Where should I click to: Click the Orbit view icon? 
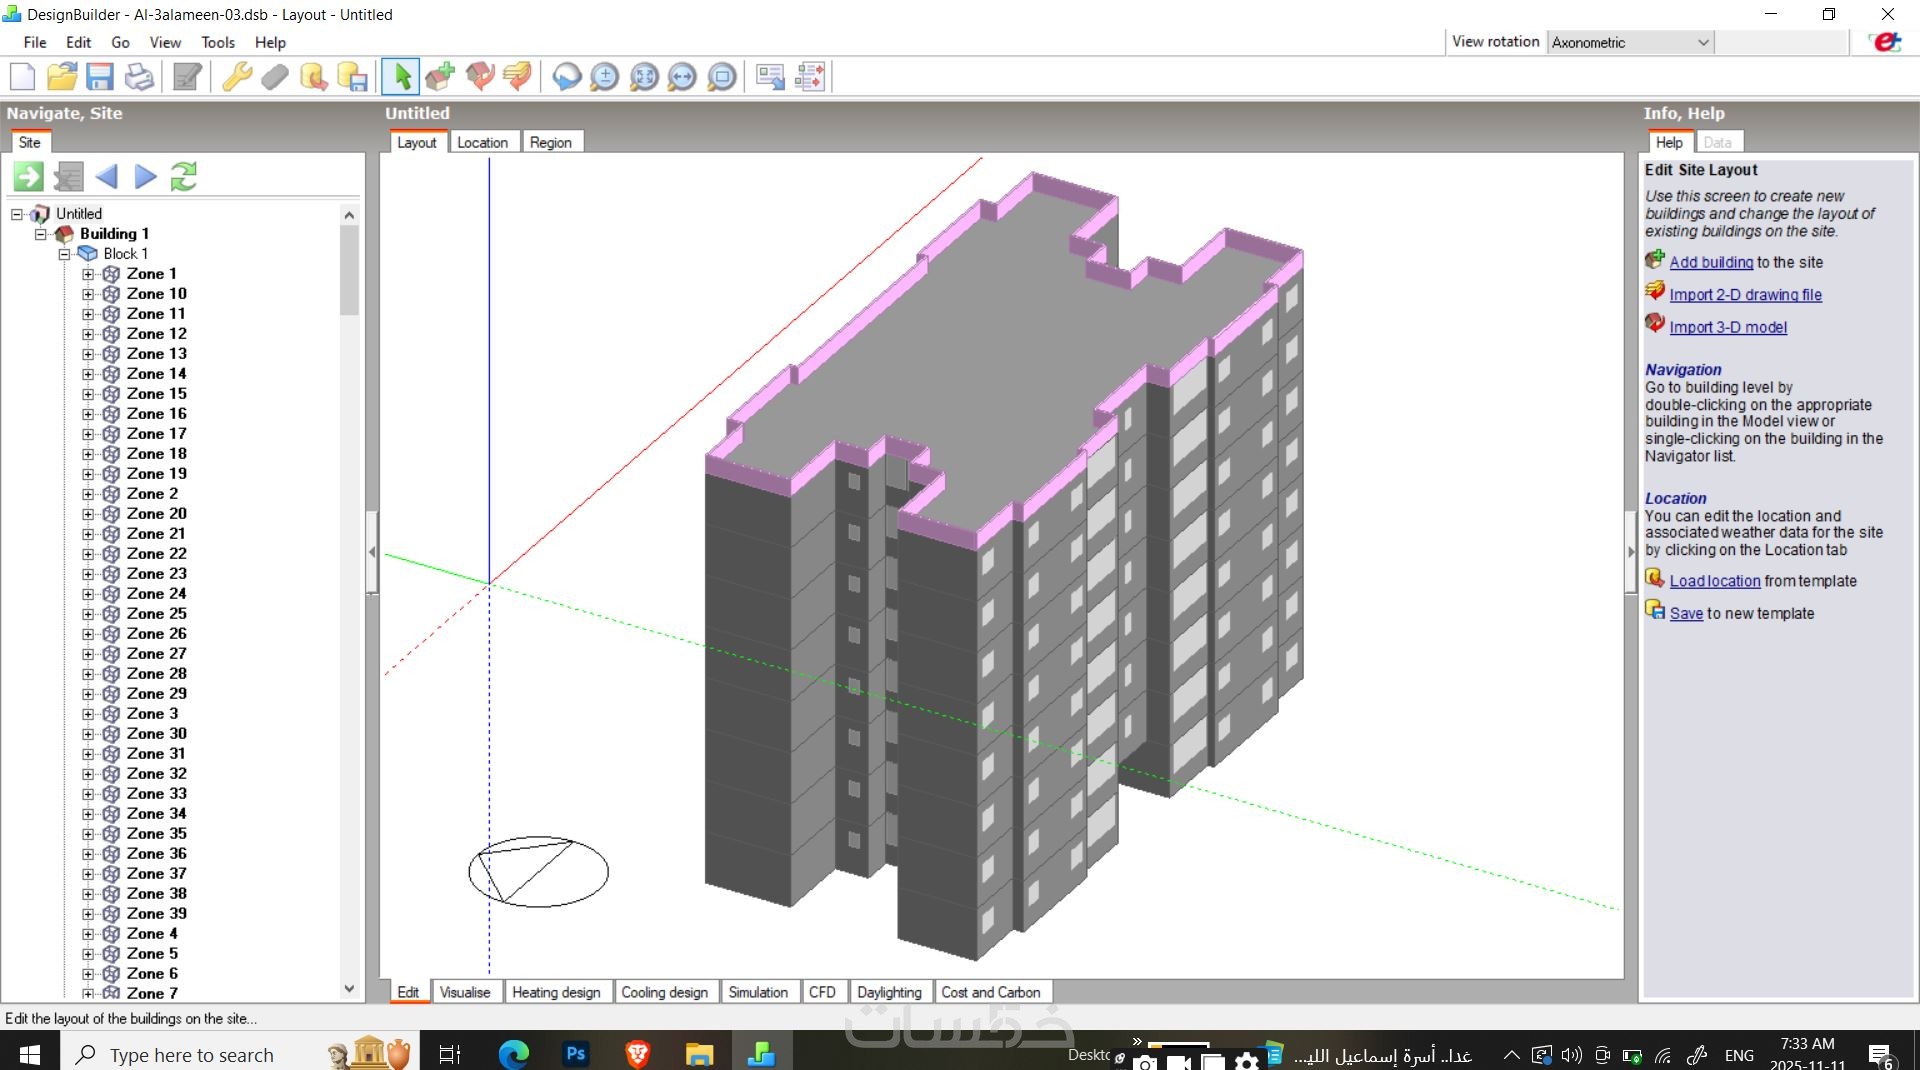[x=567, y=77]
